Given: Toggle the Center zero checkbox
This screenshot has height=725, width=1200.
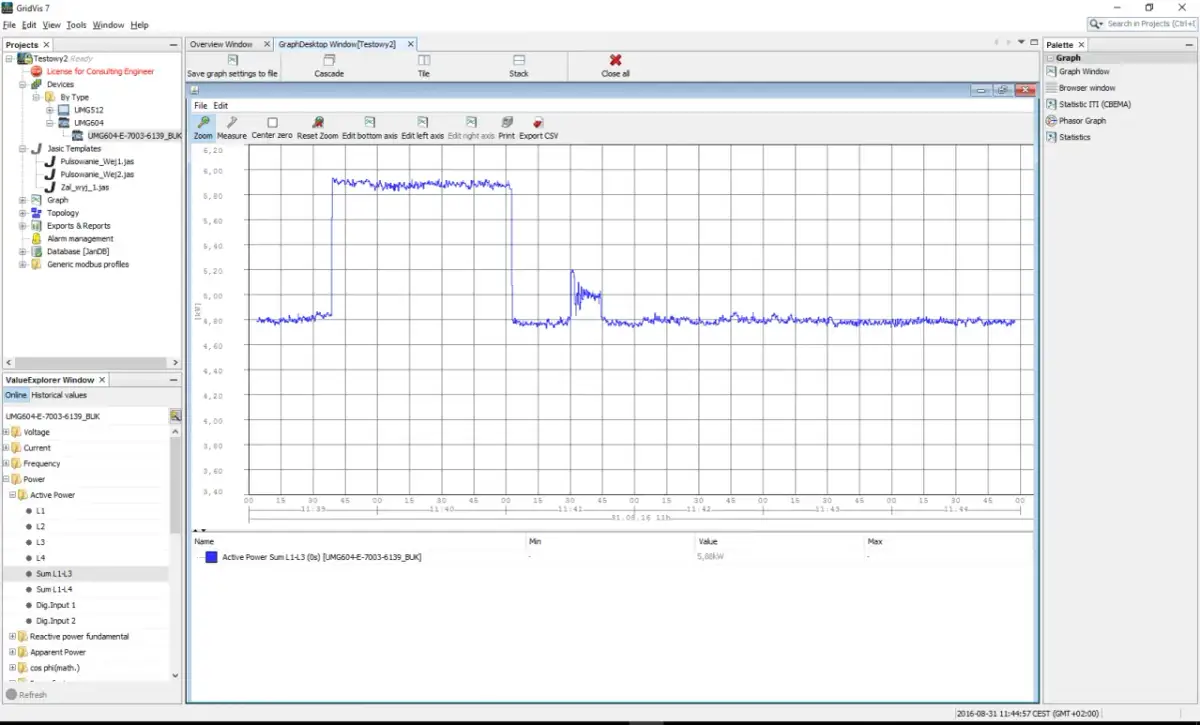Looking at the screenshot, I should point(272,123).
